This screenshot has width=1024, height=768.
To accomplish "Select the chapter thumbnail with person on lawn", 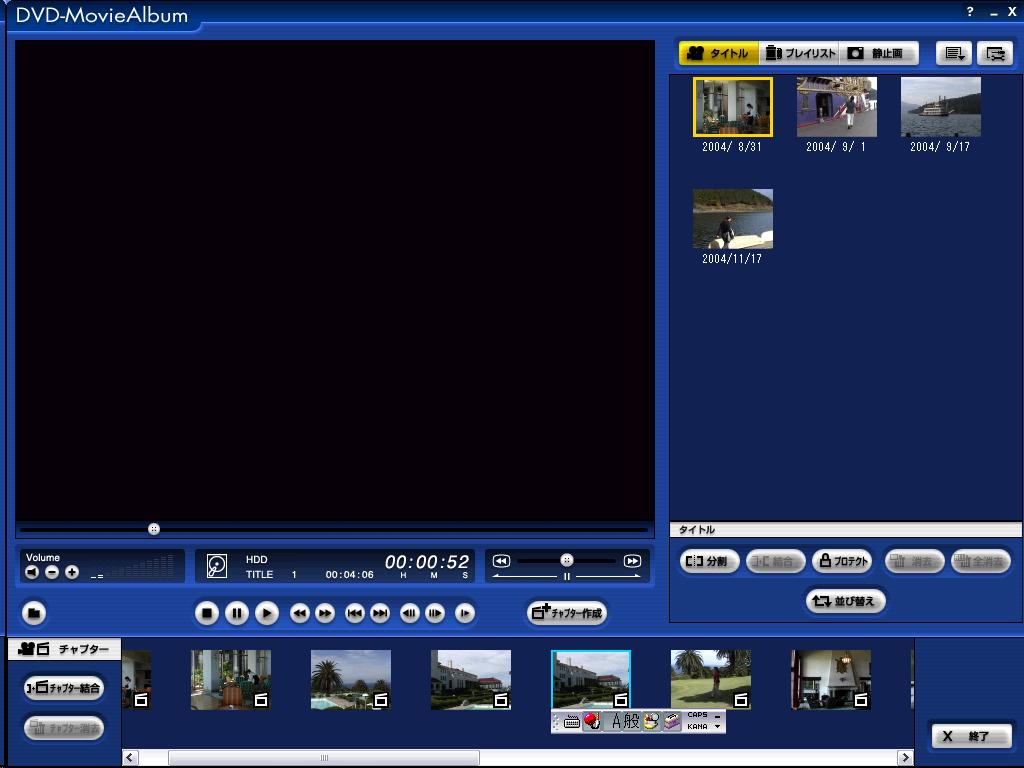I will point(711,680).
